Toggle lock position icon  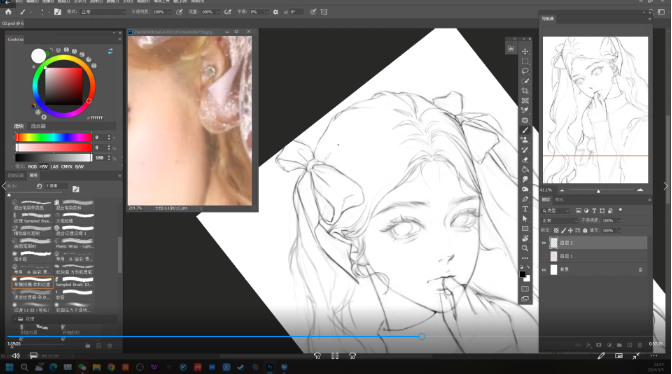570,230
